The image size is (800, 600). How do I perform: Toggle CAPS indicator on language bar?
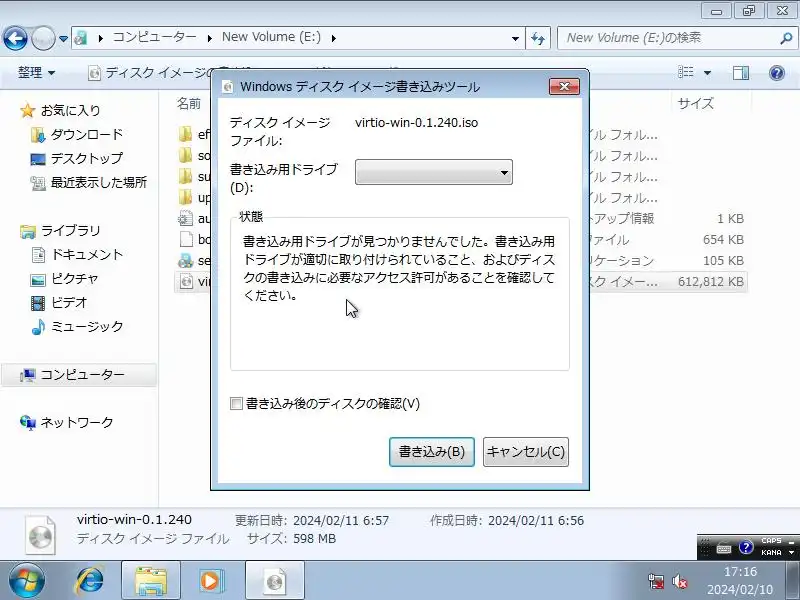tap(771, 541)
